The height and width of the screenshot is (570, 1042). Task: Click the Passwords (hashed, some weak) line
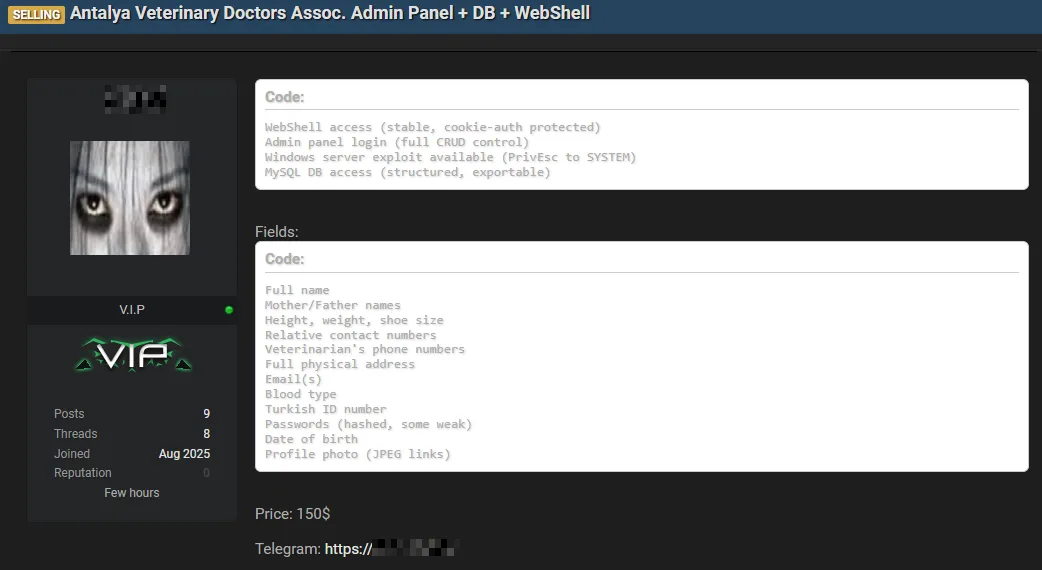pyautogui.click(x=368, y=424)
